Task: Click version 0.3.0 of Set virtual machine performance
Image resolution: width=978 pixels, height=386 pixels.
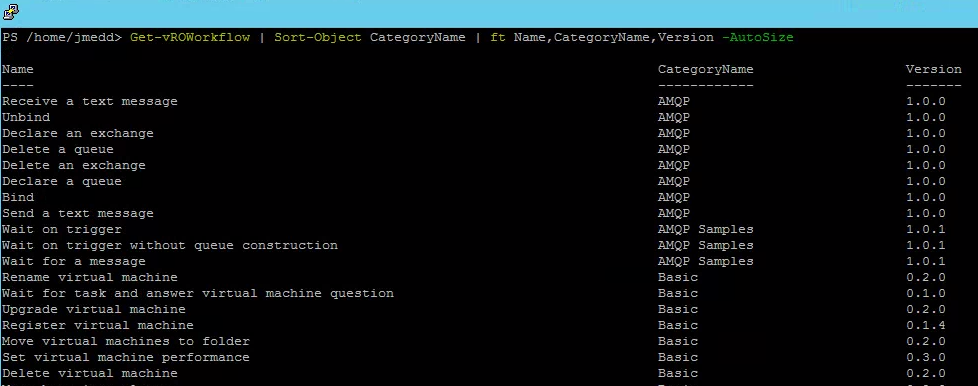Action: point(926,357)
